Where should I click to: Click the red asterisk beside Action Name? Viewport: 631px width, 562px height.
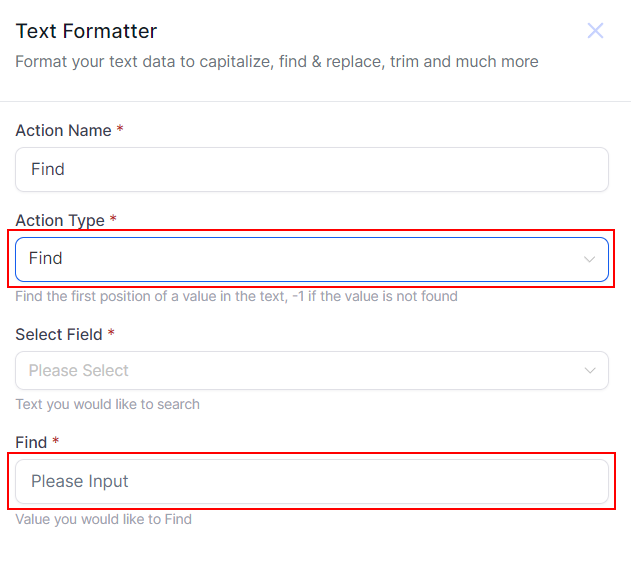[x=120, y=131]
